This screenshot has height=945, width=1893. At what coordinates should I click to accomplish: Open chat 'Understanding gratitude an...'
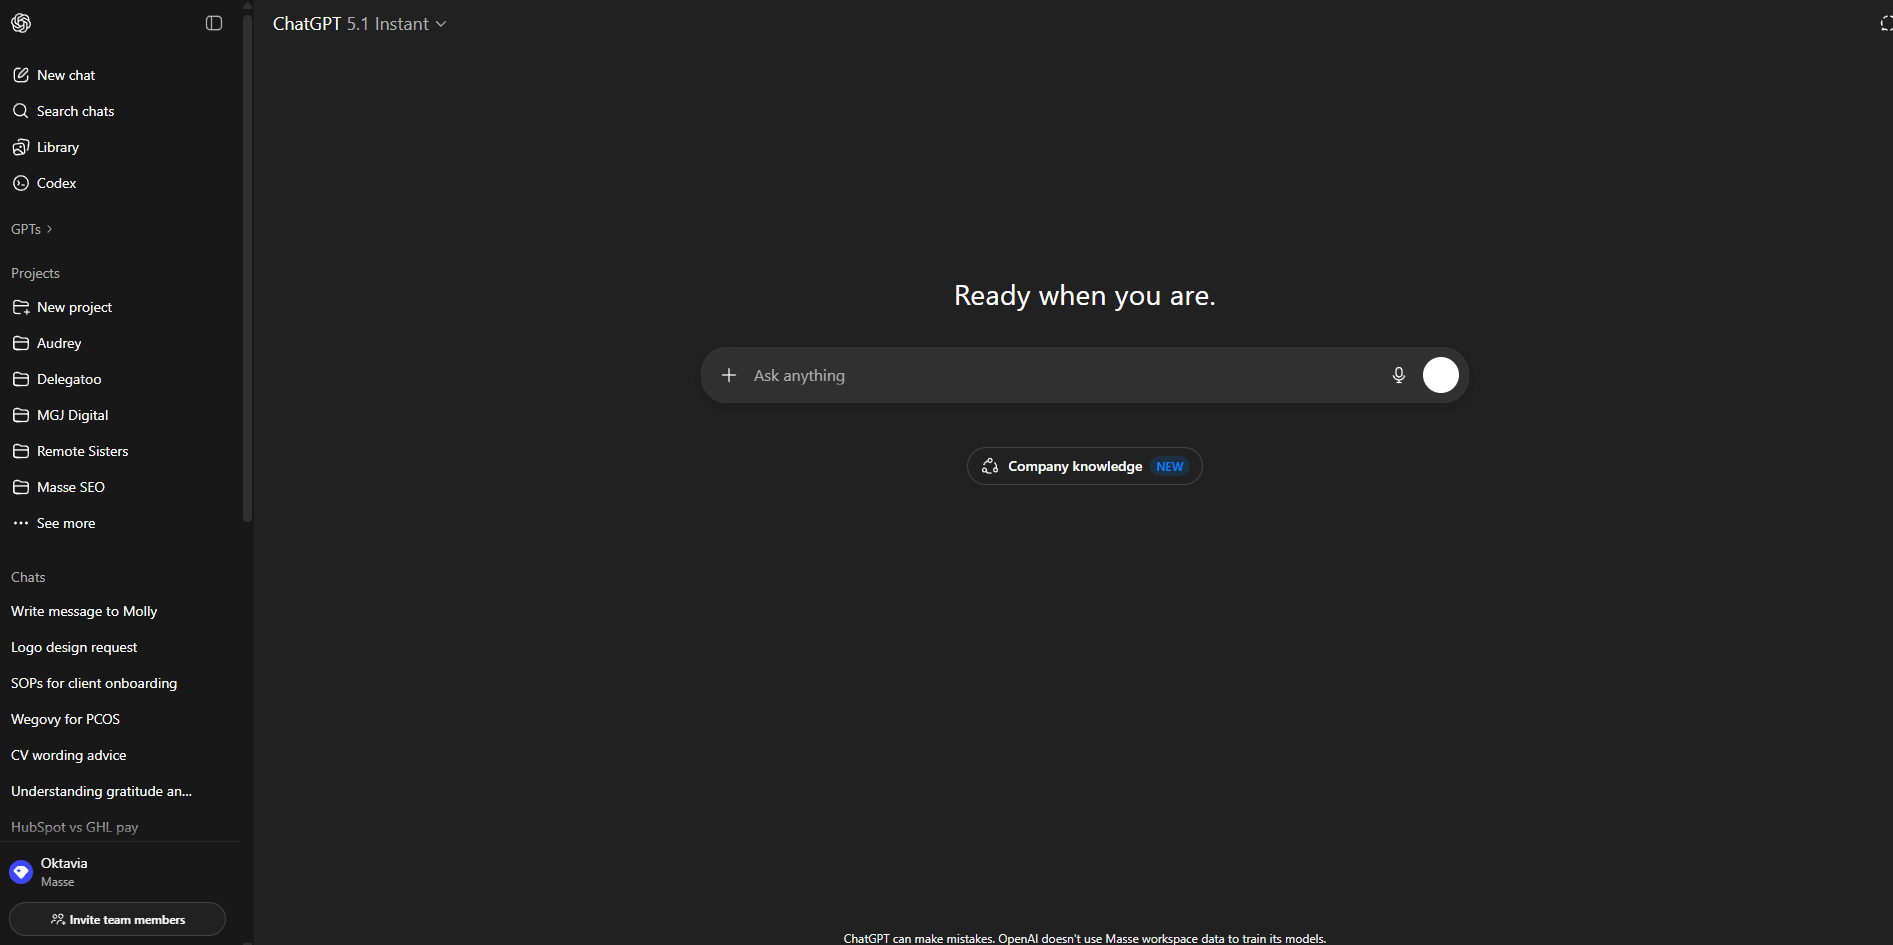point(120,791)
